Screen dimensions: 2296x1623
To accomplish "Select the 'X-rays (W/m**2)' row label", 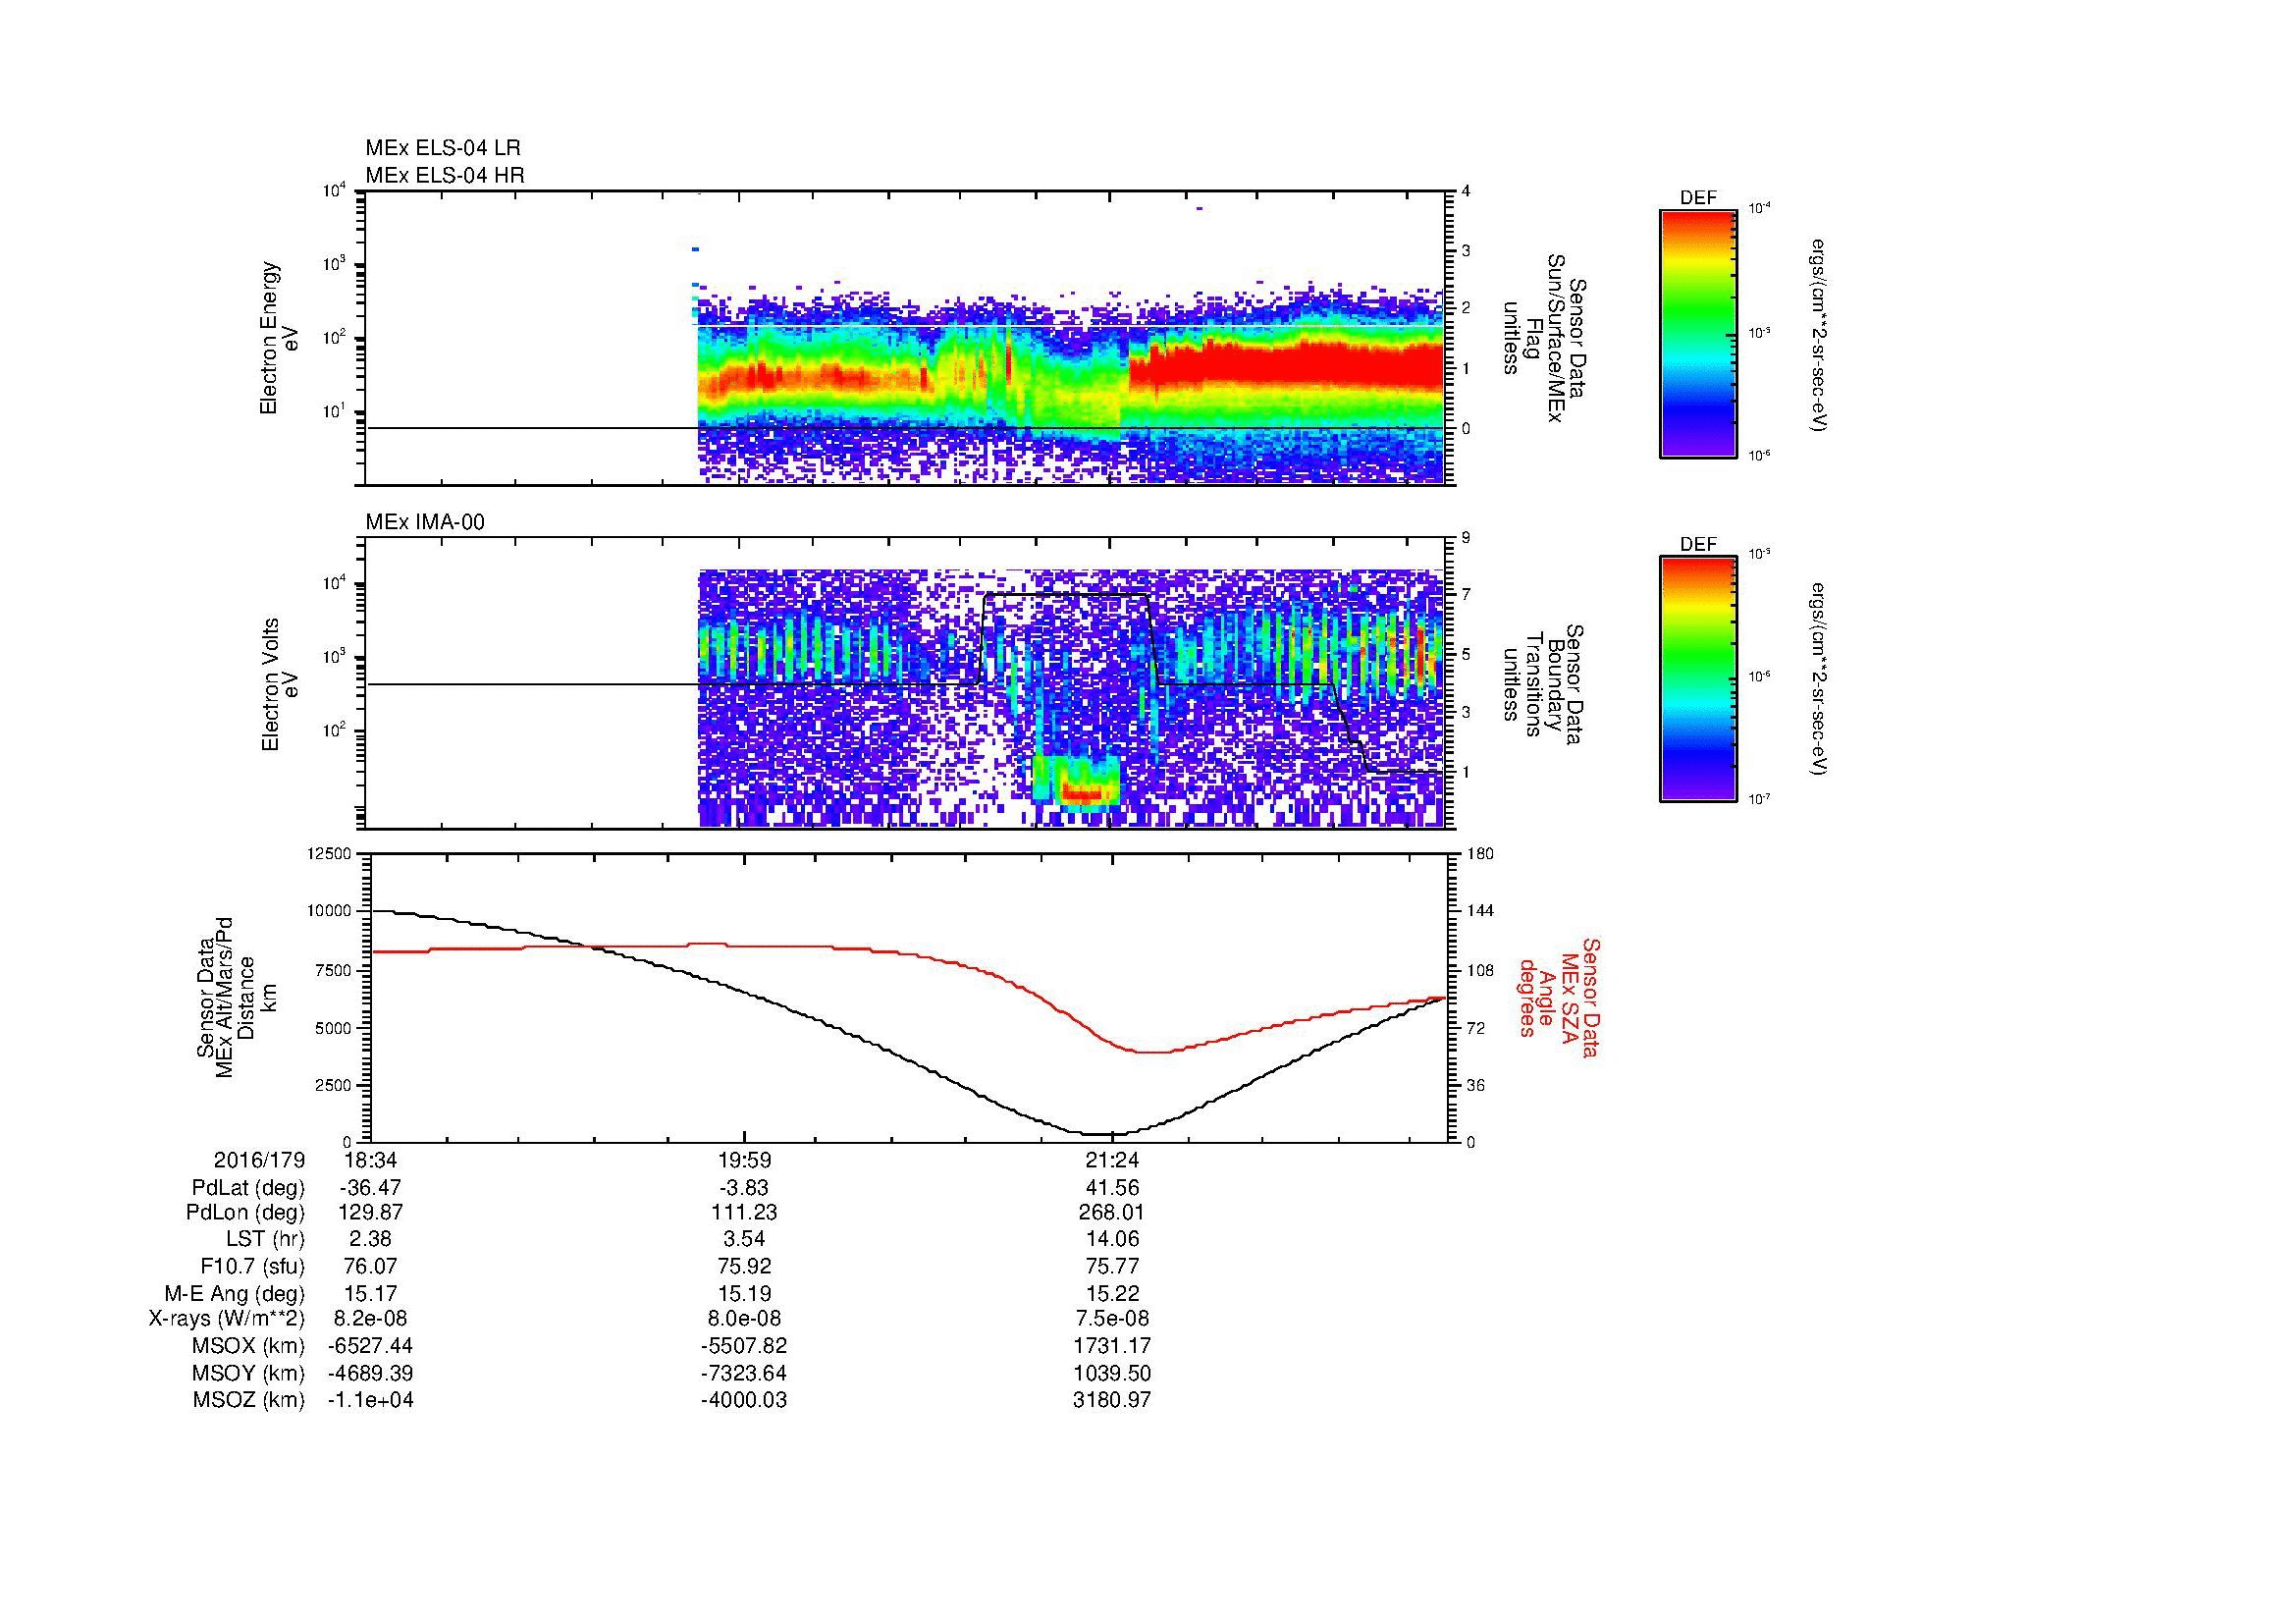I will (x=227, y=1320).
